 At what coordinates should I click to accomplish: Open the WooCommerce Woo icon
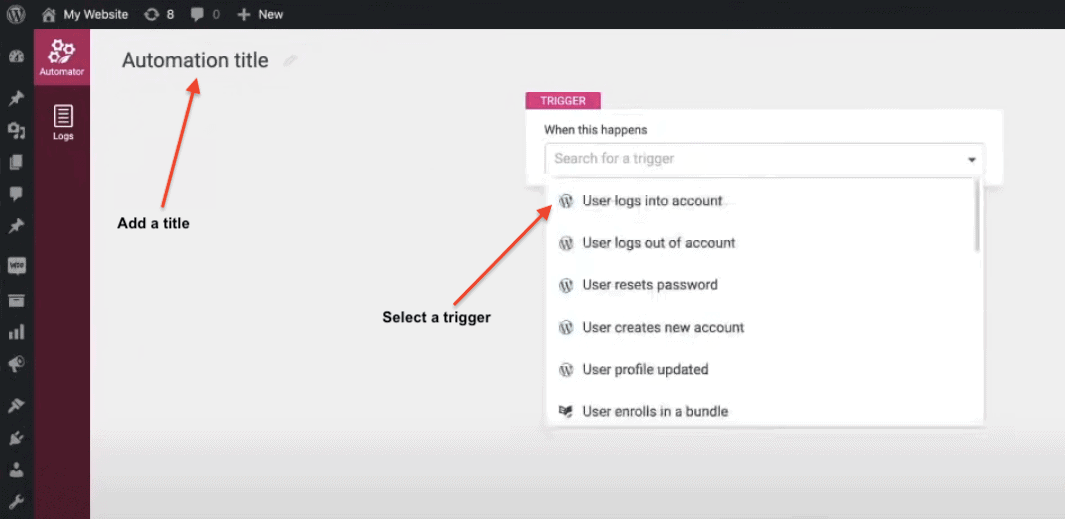tap(16, 266)
